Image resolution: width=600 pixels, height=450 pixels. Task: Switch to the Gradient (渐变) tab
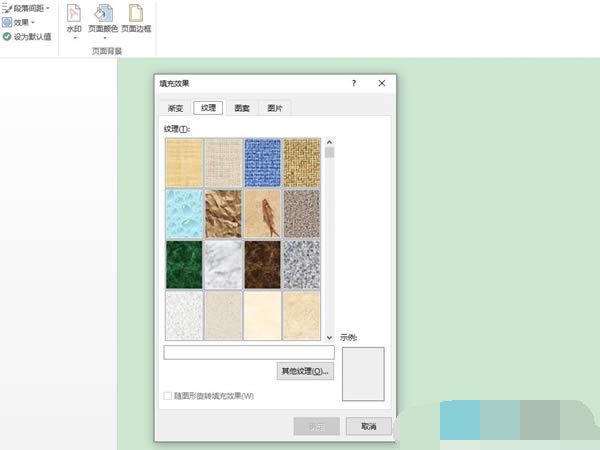[175, 108]
